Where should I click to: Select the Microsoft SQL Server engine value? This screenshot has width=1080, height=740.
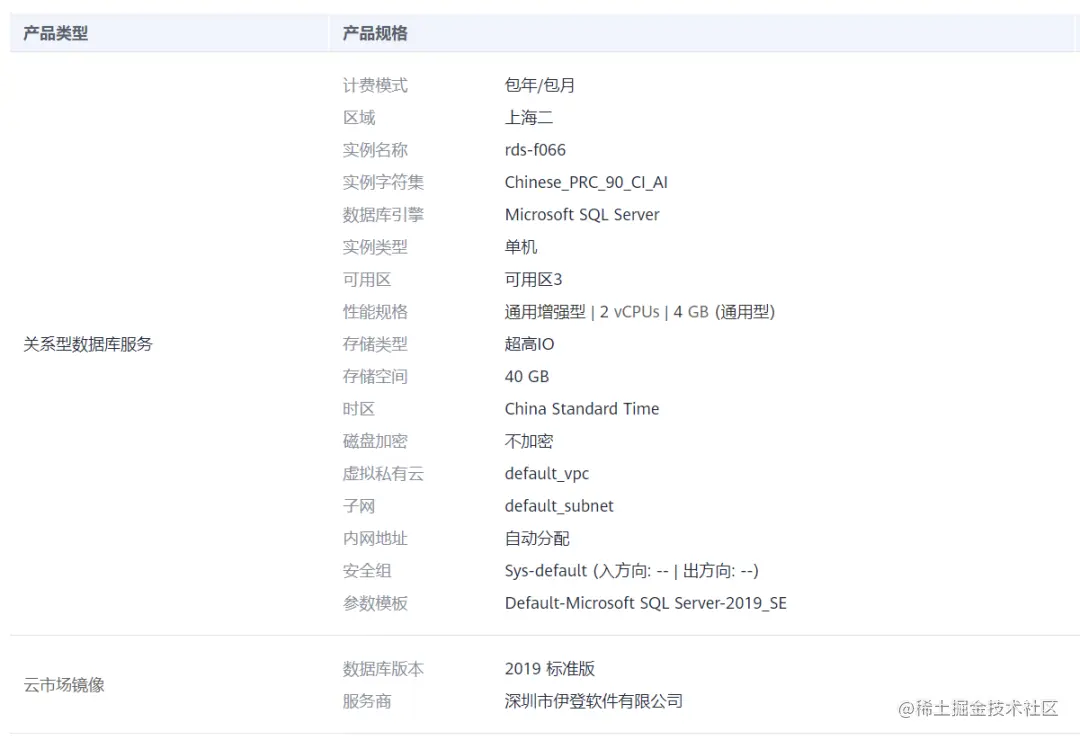pyautogui.click(x=582, y=214)
